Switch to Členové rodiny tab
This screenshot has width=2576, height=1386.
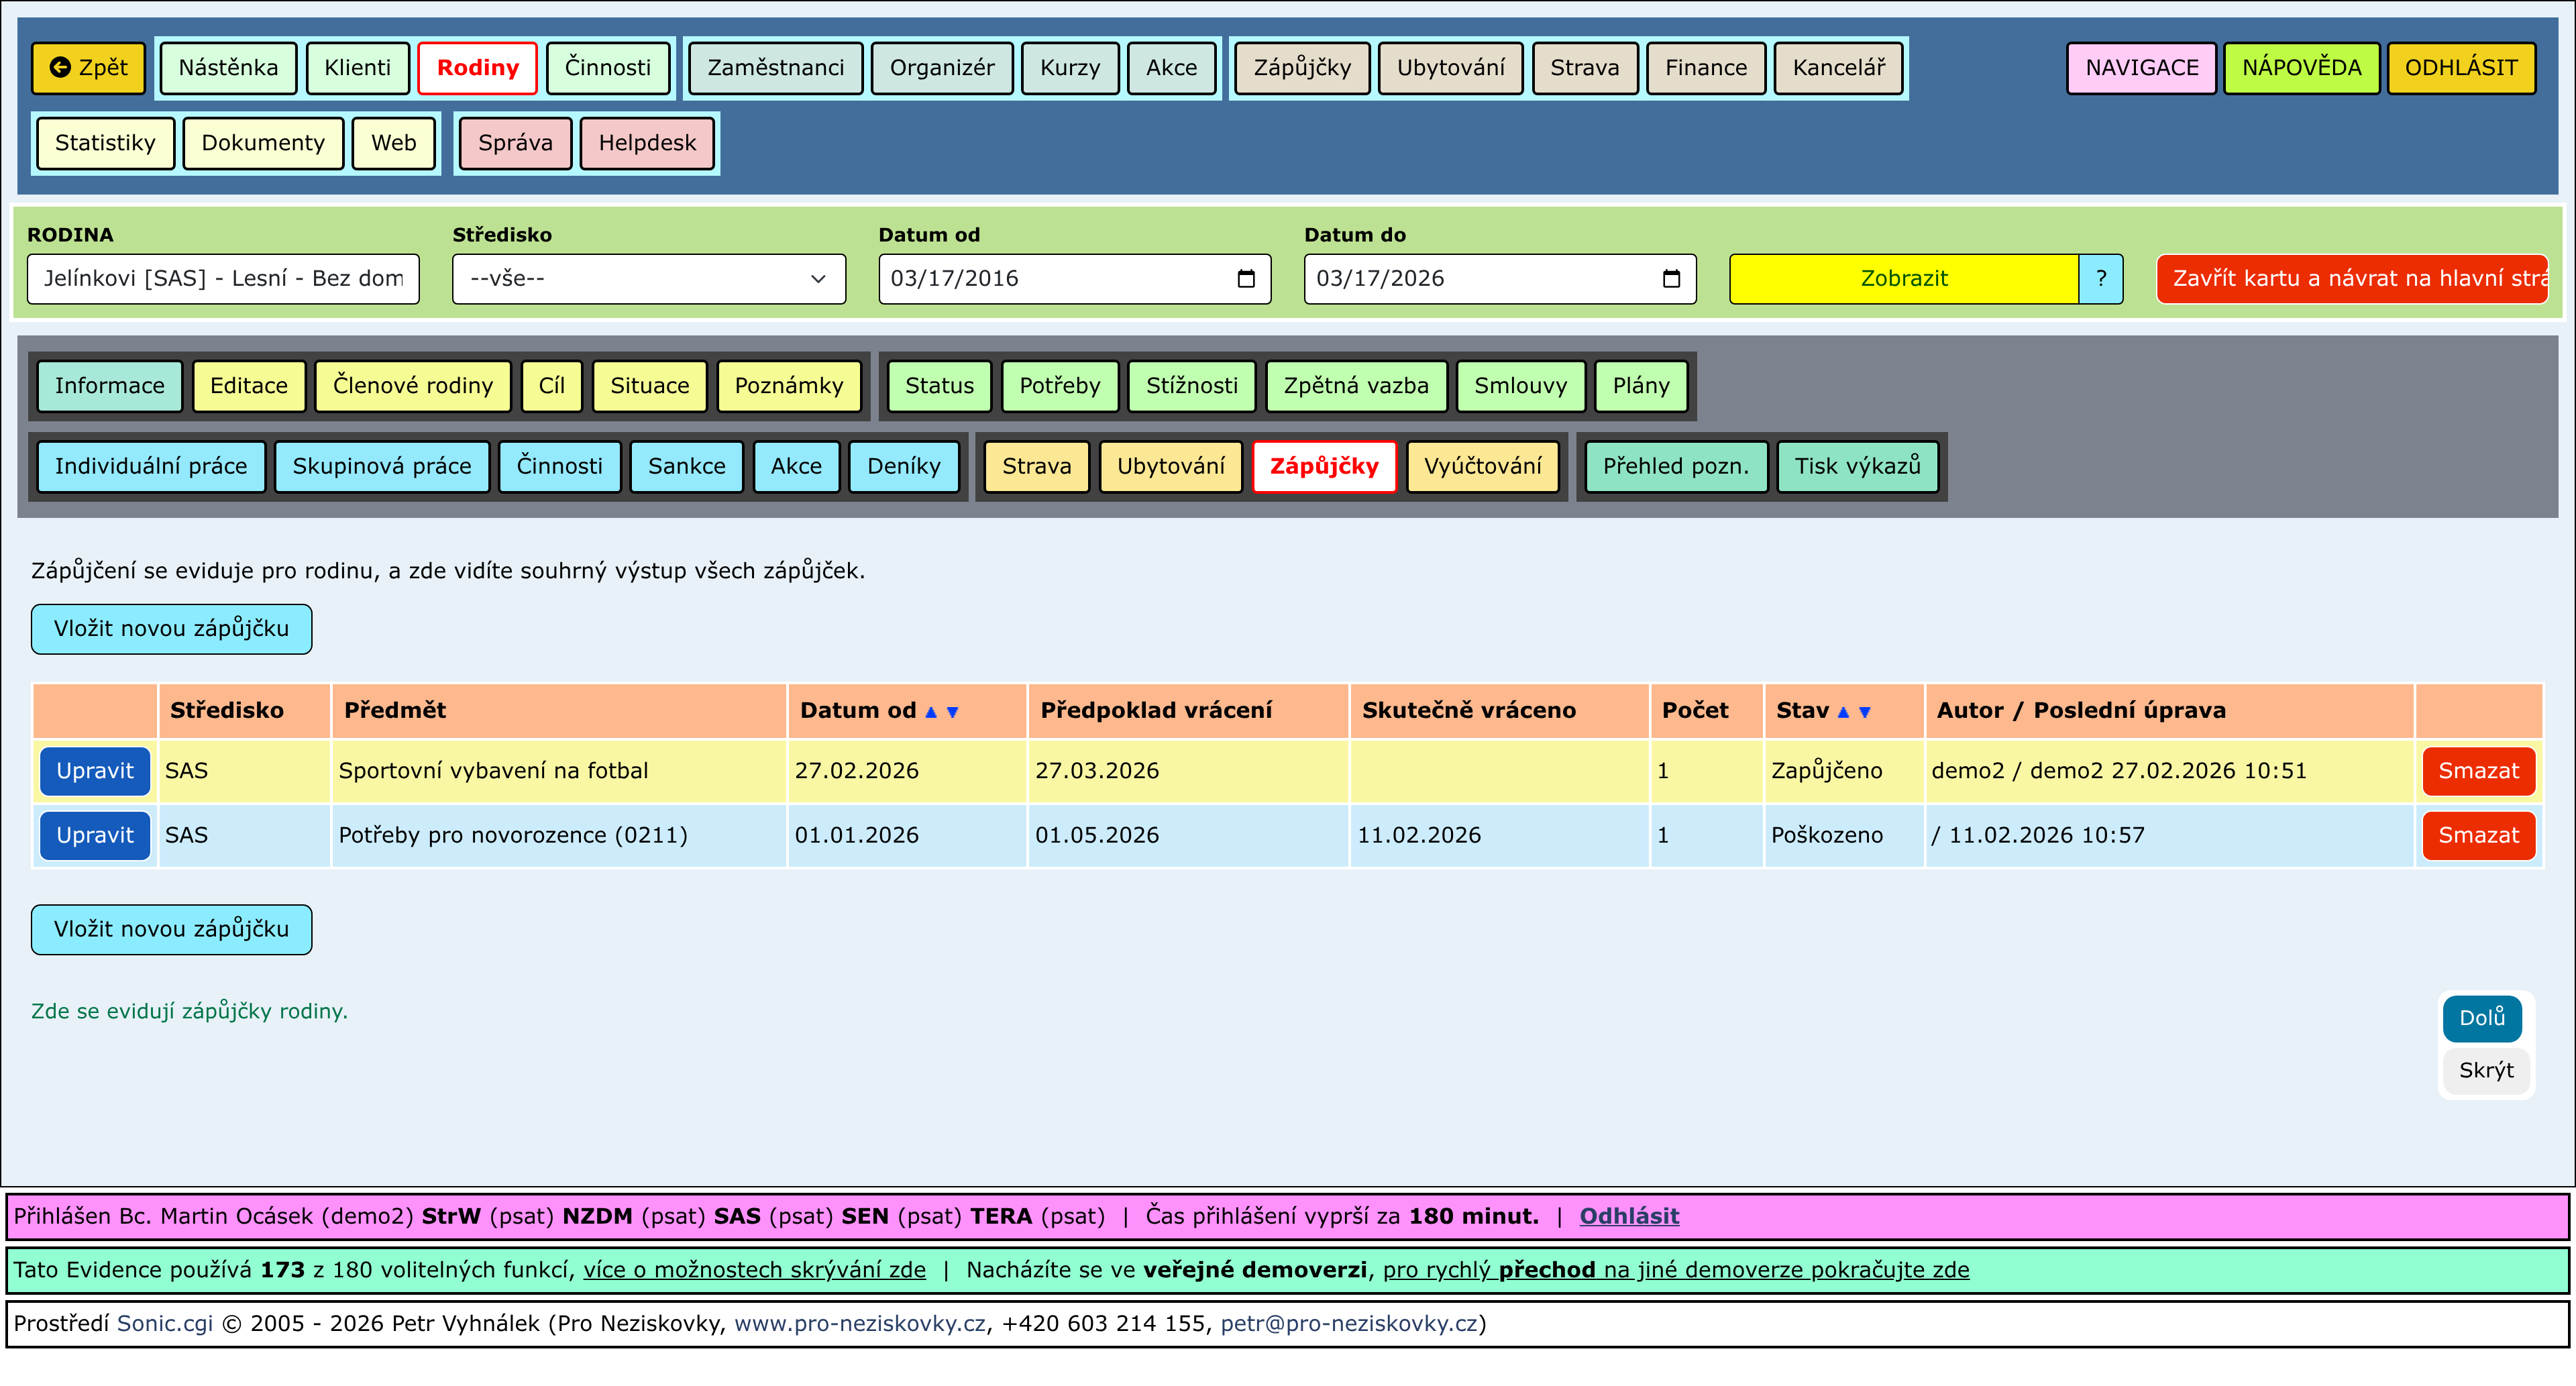[x=412, y=386]
